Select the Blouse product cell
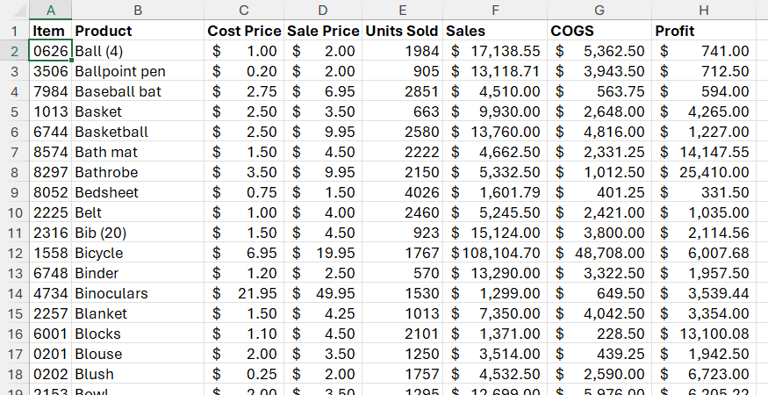Viewport: 768px width, 395px height. pos(138,354)
